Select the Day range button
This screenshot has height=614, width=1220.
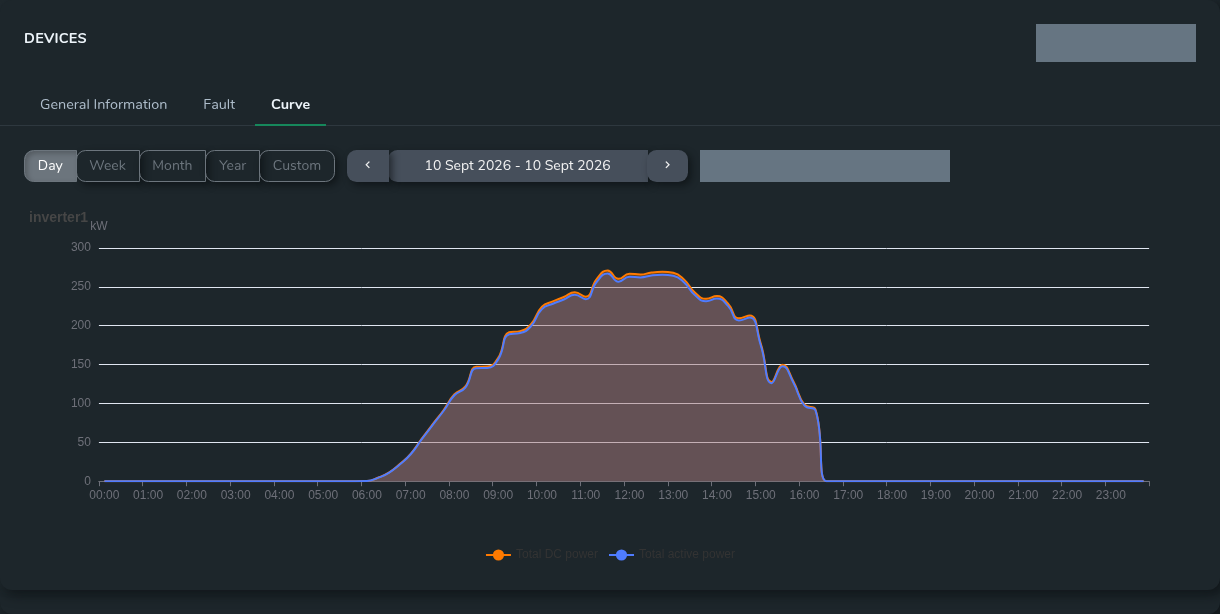[50, 166]
